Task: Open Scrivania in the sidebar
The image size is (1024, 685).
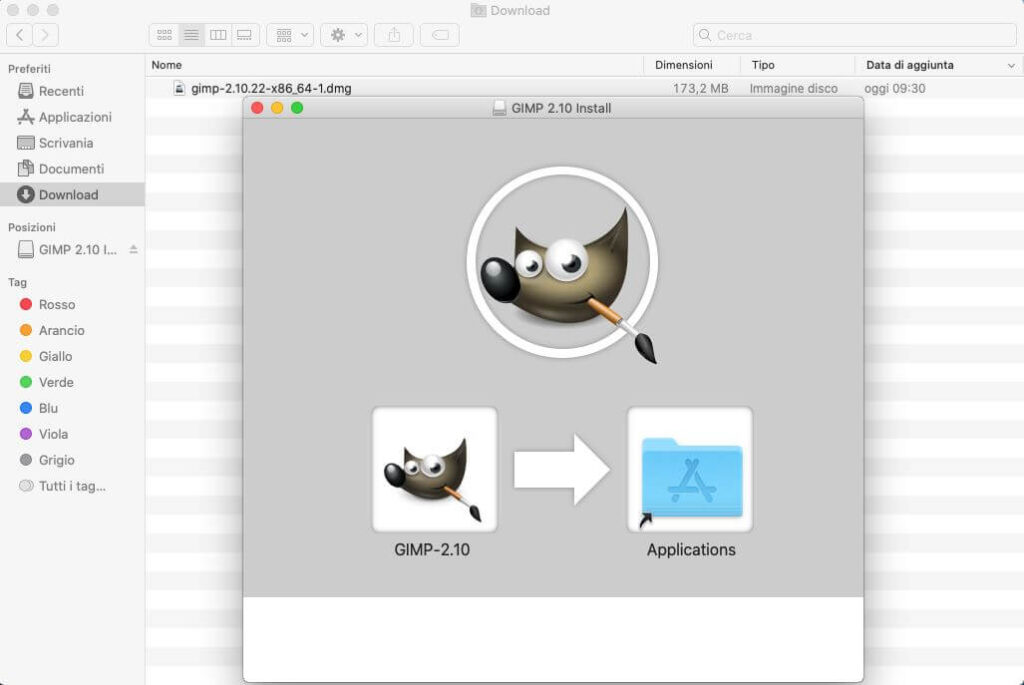Action: 72,143
